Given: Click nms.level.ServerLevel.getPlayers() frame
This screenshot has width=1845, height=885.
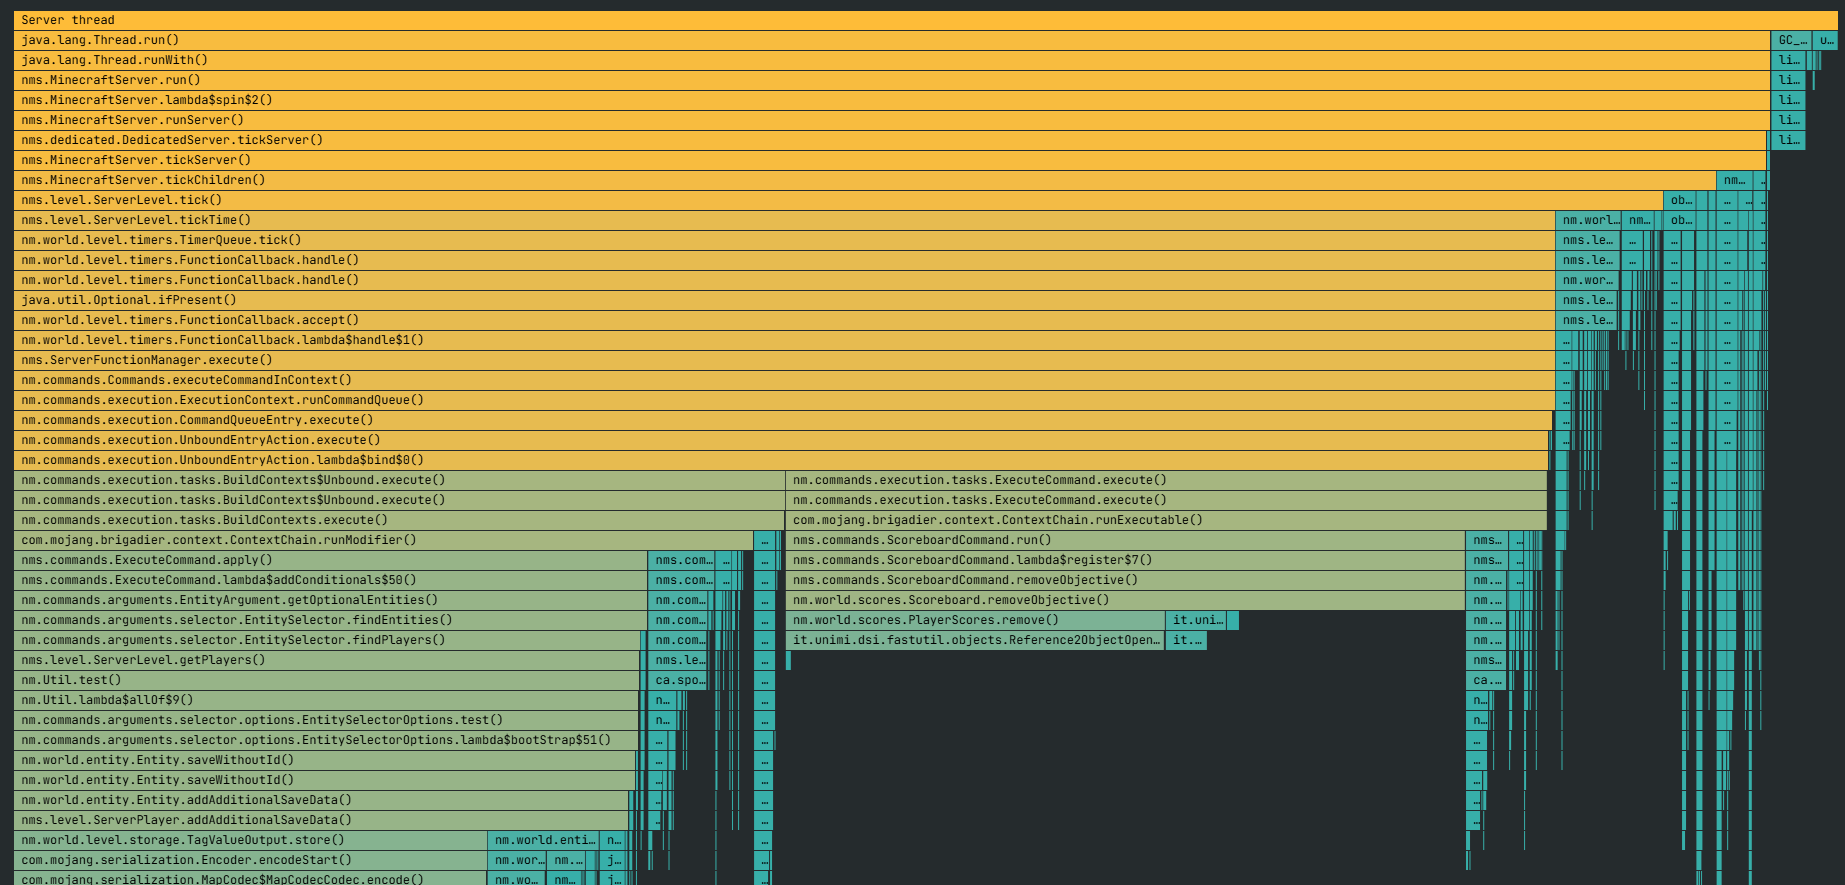Looking at the screenshot, I should (x=327, y=660).
